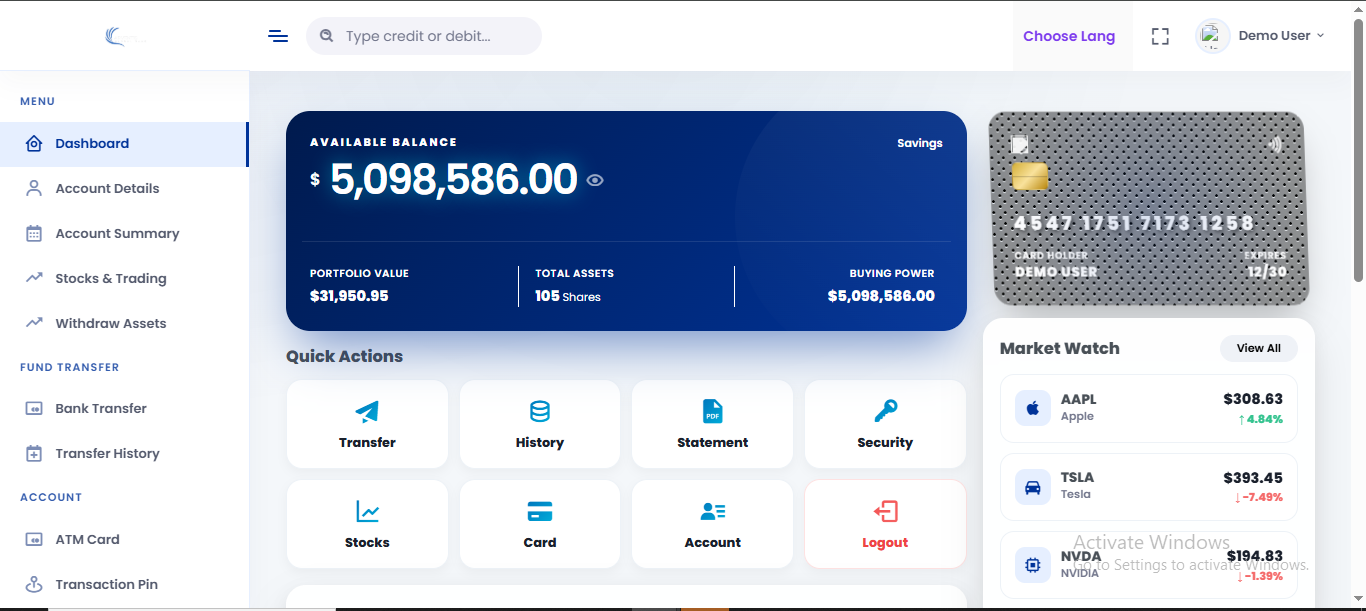Image resolution: width=1366 pixels, height=611 pixels.
Task: Click the paper plane Transfer icon
Action: (x=367, y=411)
